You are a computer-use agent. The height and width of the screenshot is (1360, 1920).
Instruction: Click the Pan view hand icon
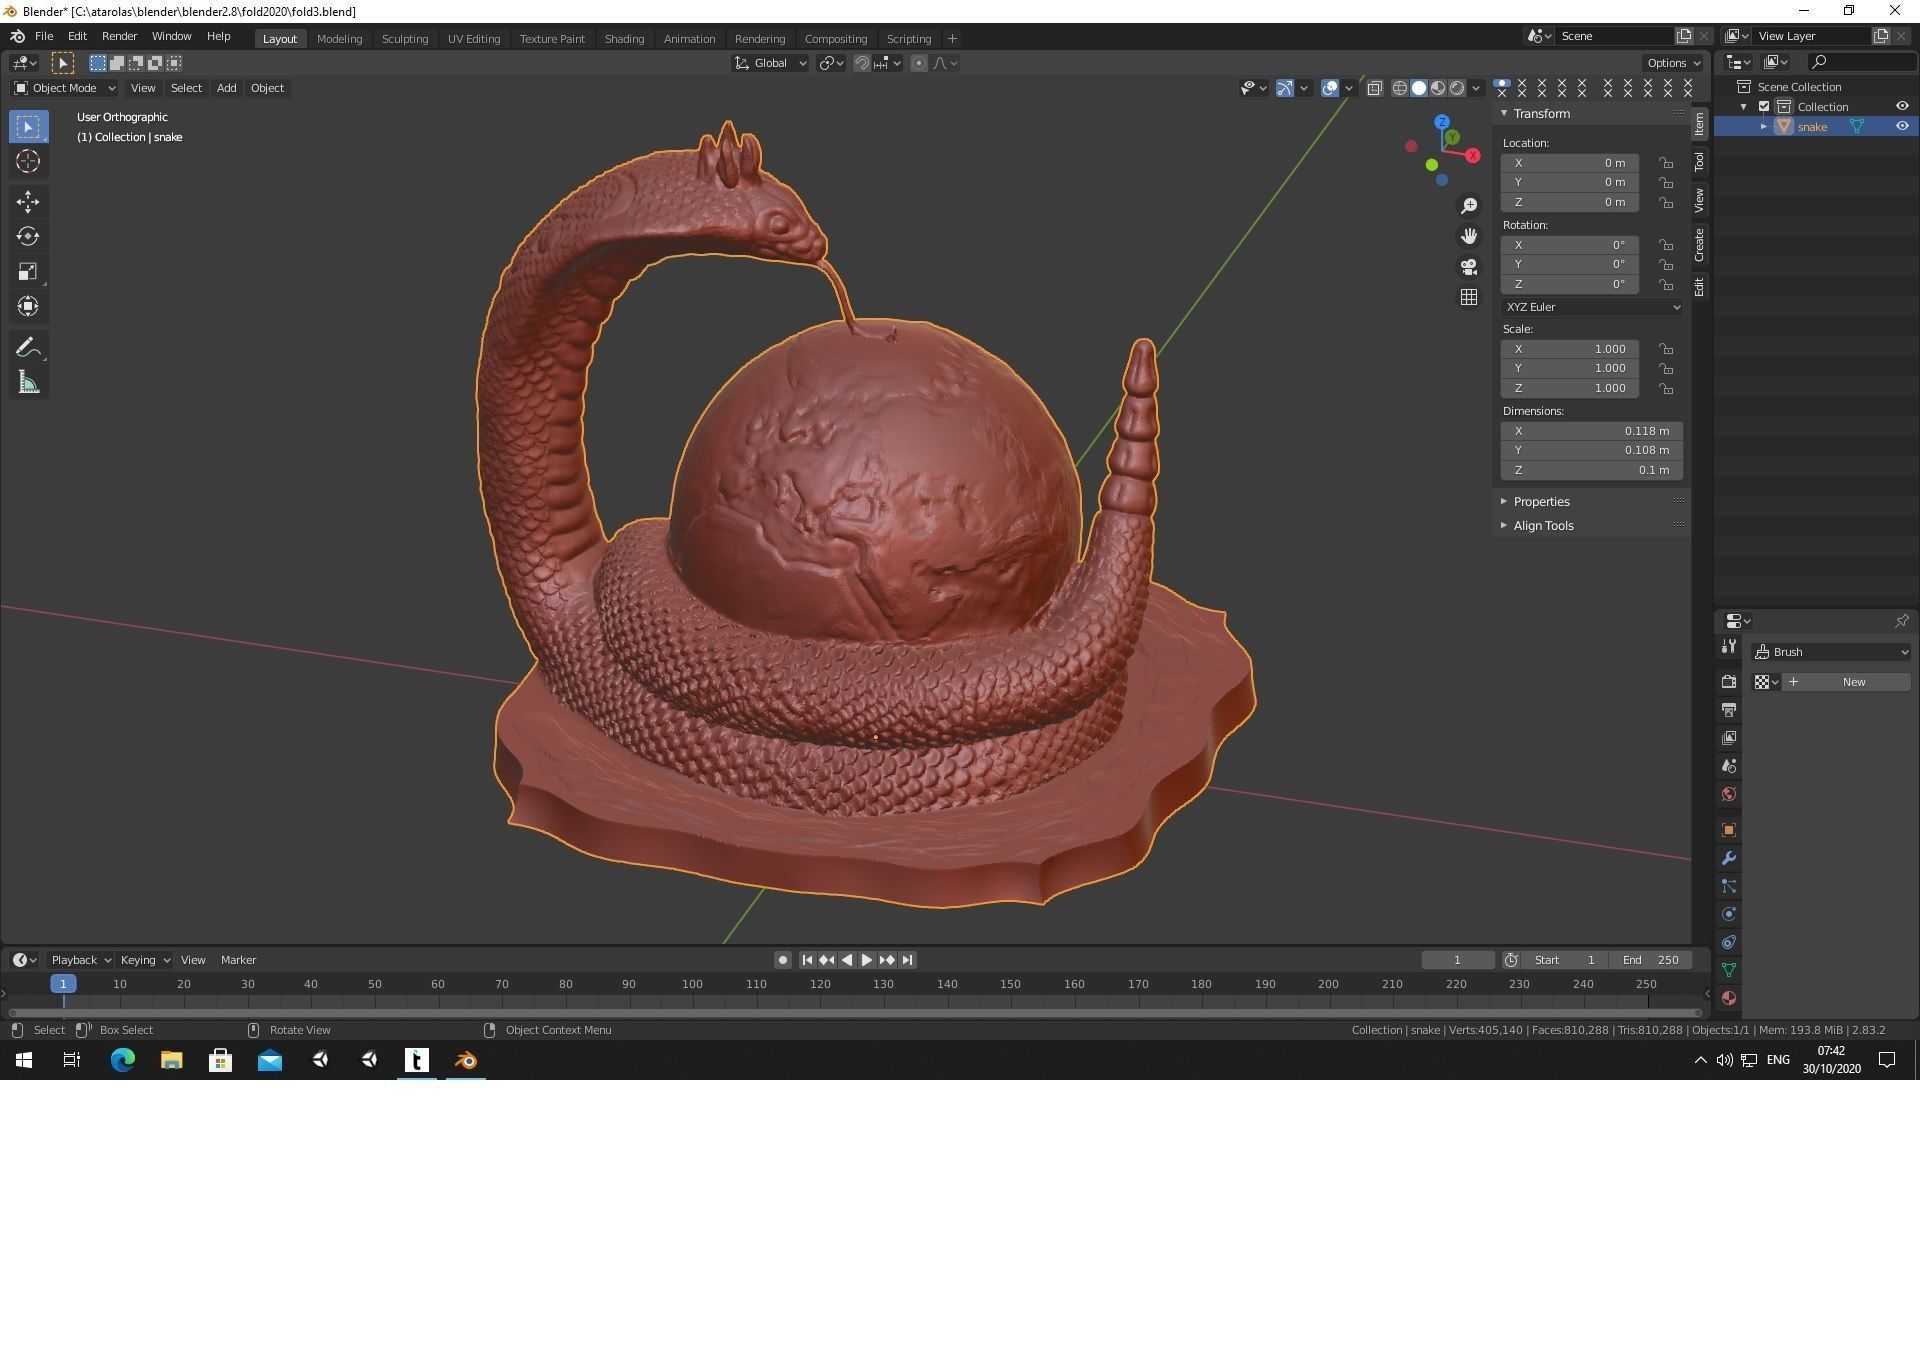point(1469,236)
